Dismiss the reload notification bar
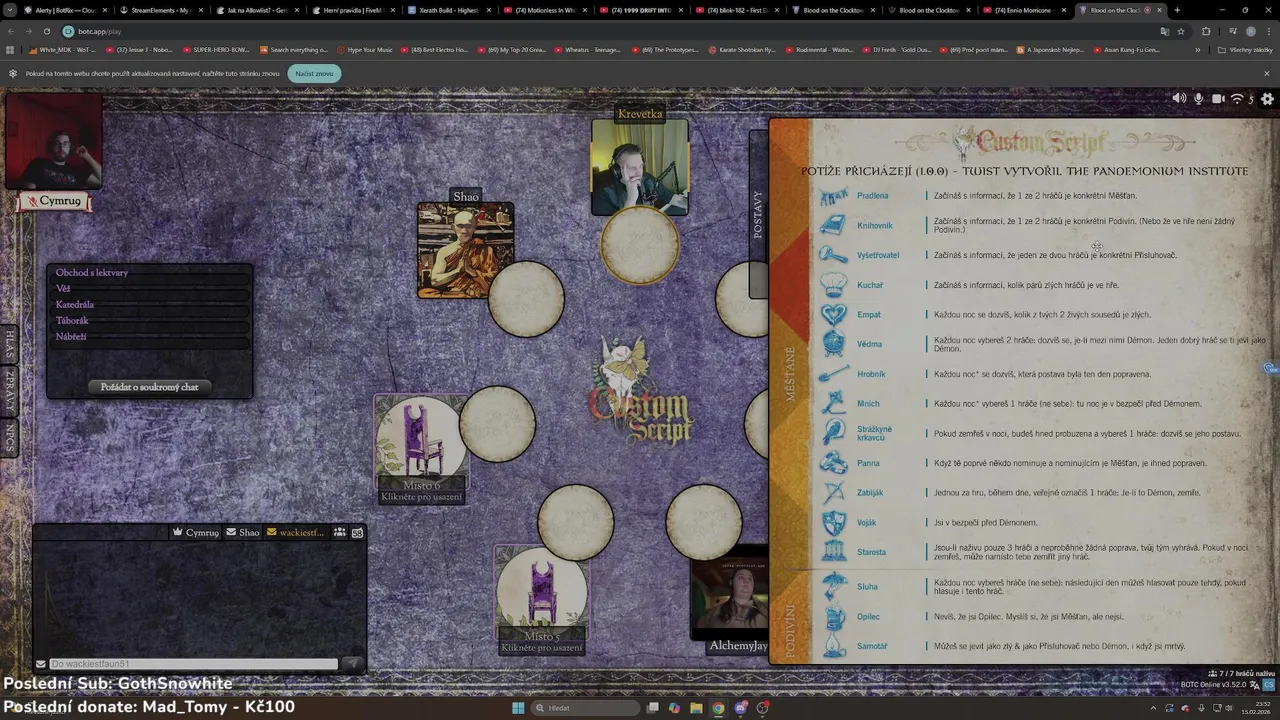Image resolution: width=1280 pixels, height=720 pixels. (x=1267, y=73)
